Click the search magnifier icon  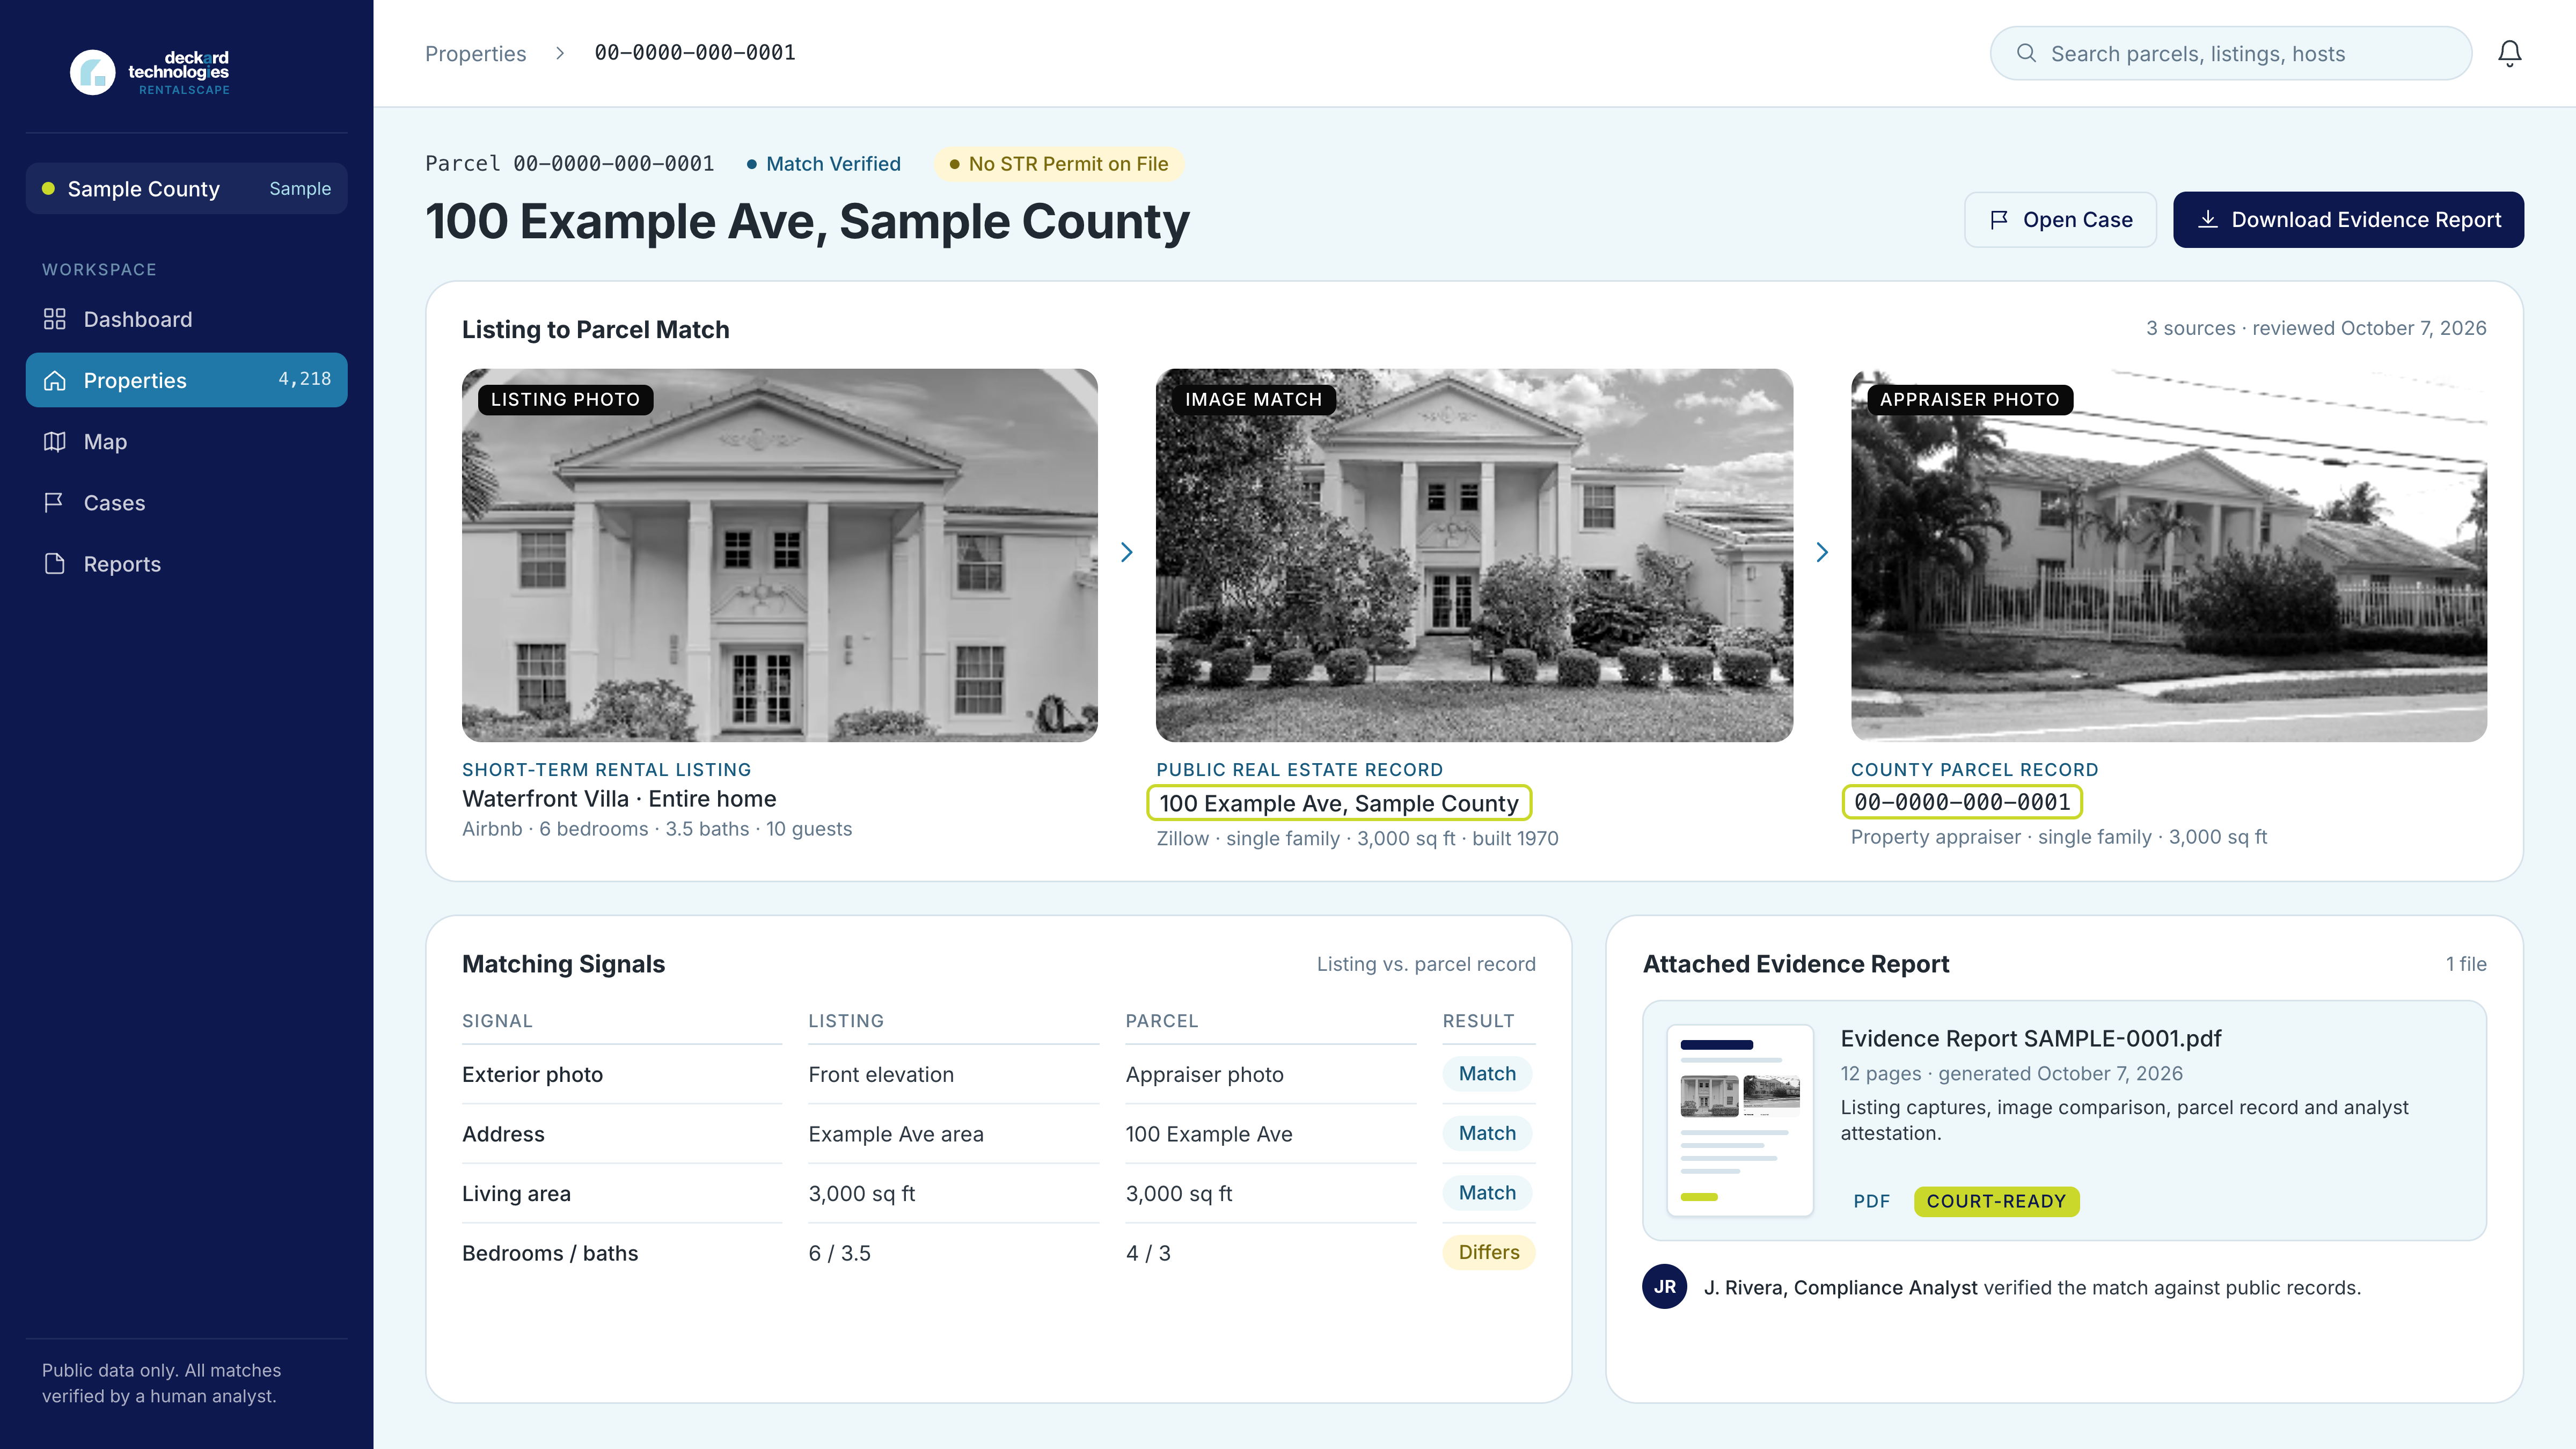point(2026,53)
